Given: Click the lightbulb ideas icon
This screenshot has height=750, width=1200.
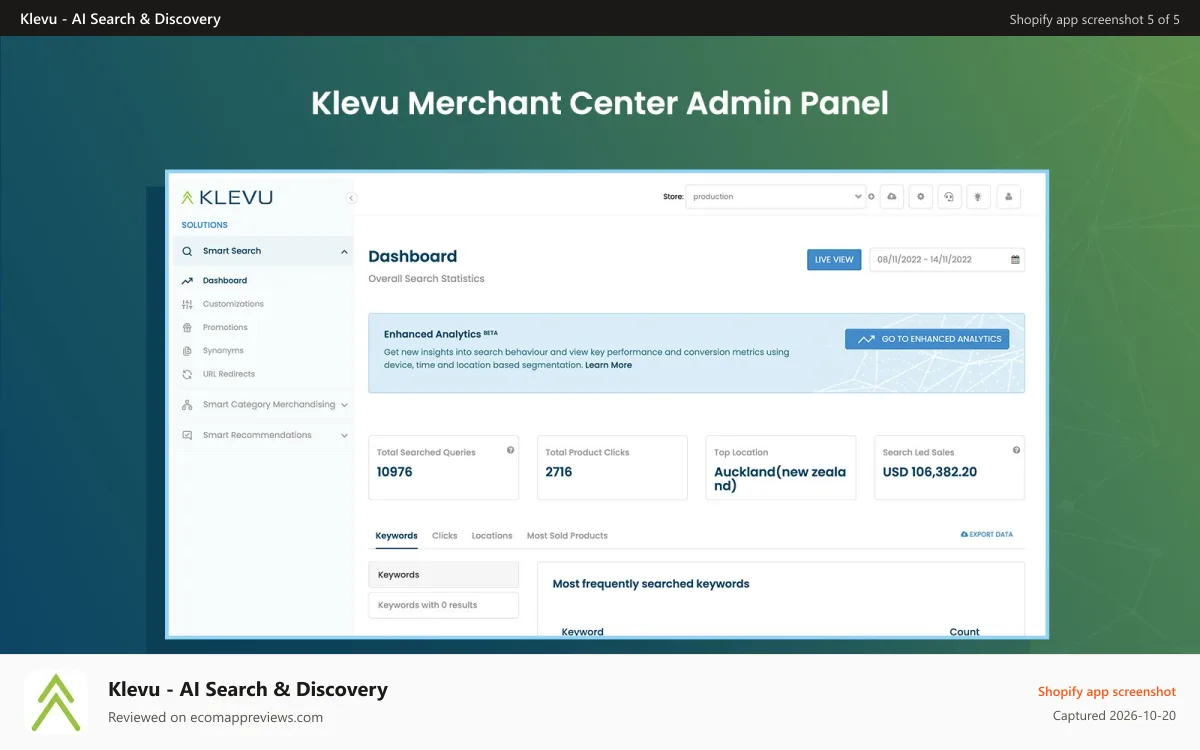Looking at the screenshot, I should 979,197.
